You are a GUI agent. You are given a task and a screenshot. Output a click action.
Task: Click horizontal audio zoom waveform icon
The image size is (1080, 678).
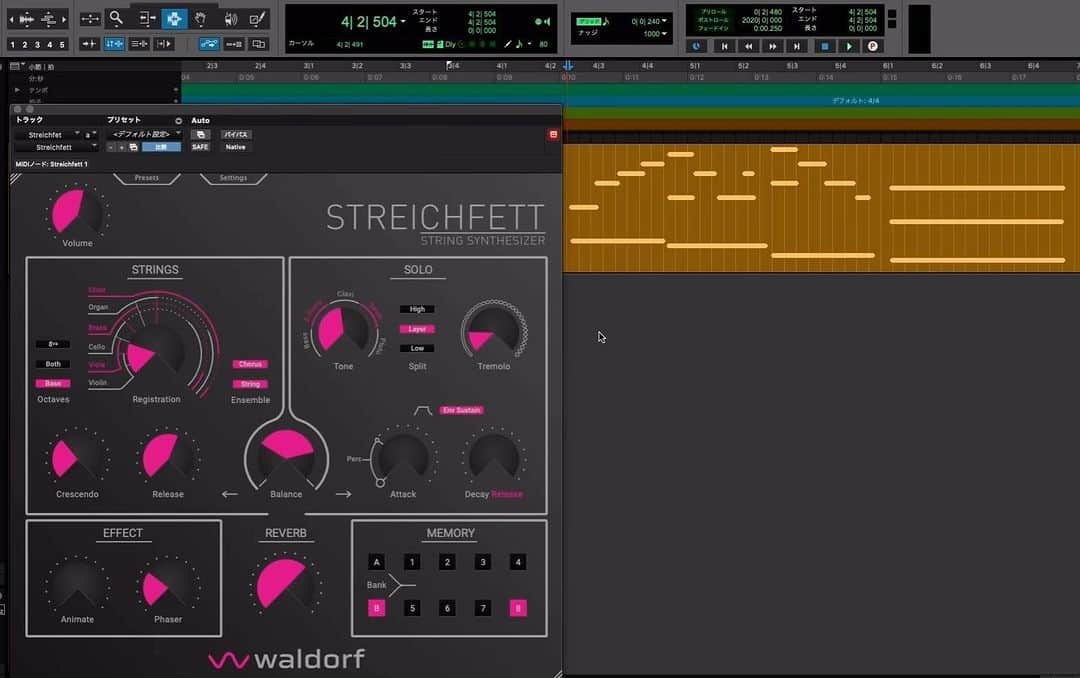click(x=27, y=19)
